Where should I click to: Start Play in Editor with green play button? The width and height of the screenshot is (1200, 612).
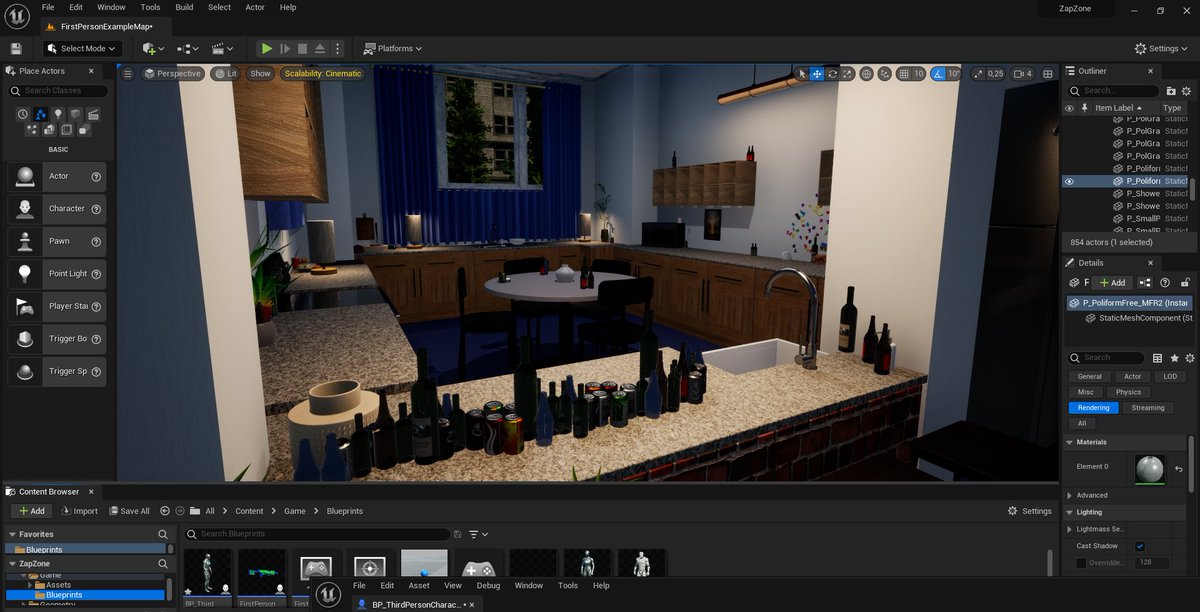coord(266,48)
